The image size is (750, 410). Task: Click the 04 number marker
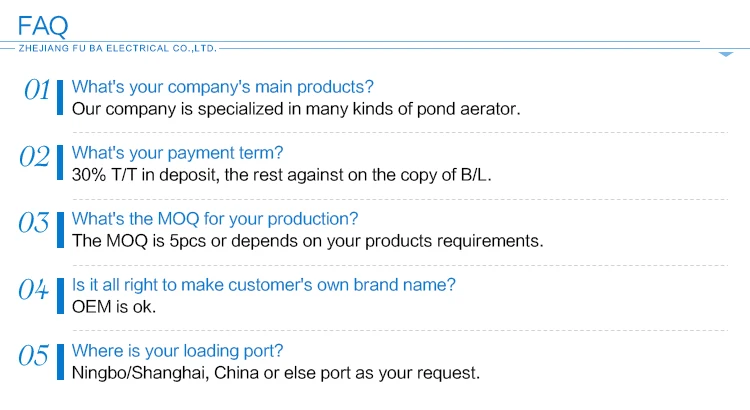[x=35, y=290]
